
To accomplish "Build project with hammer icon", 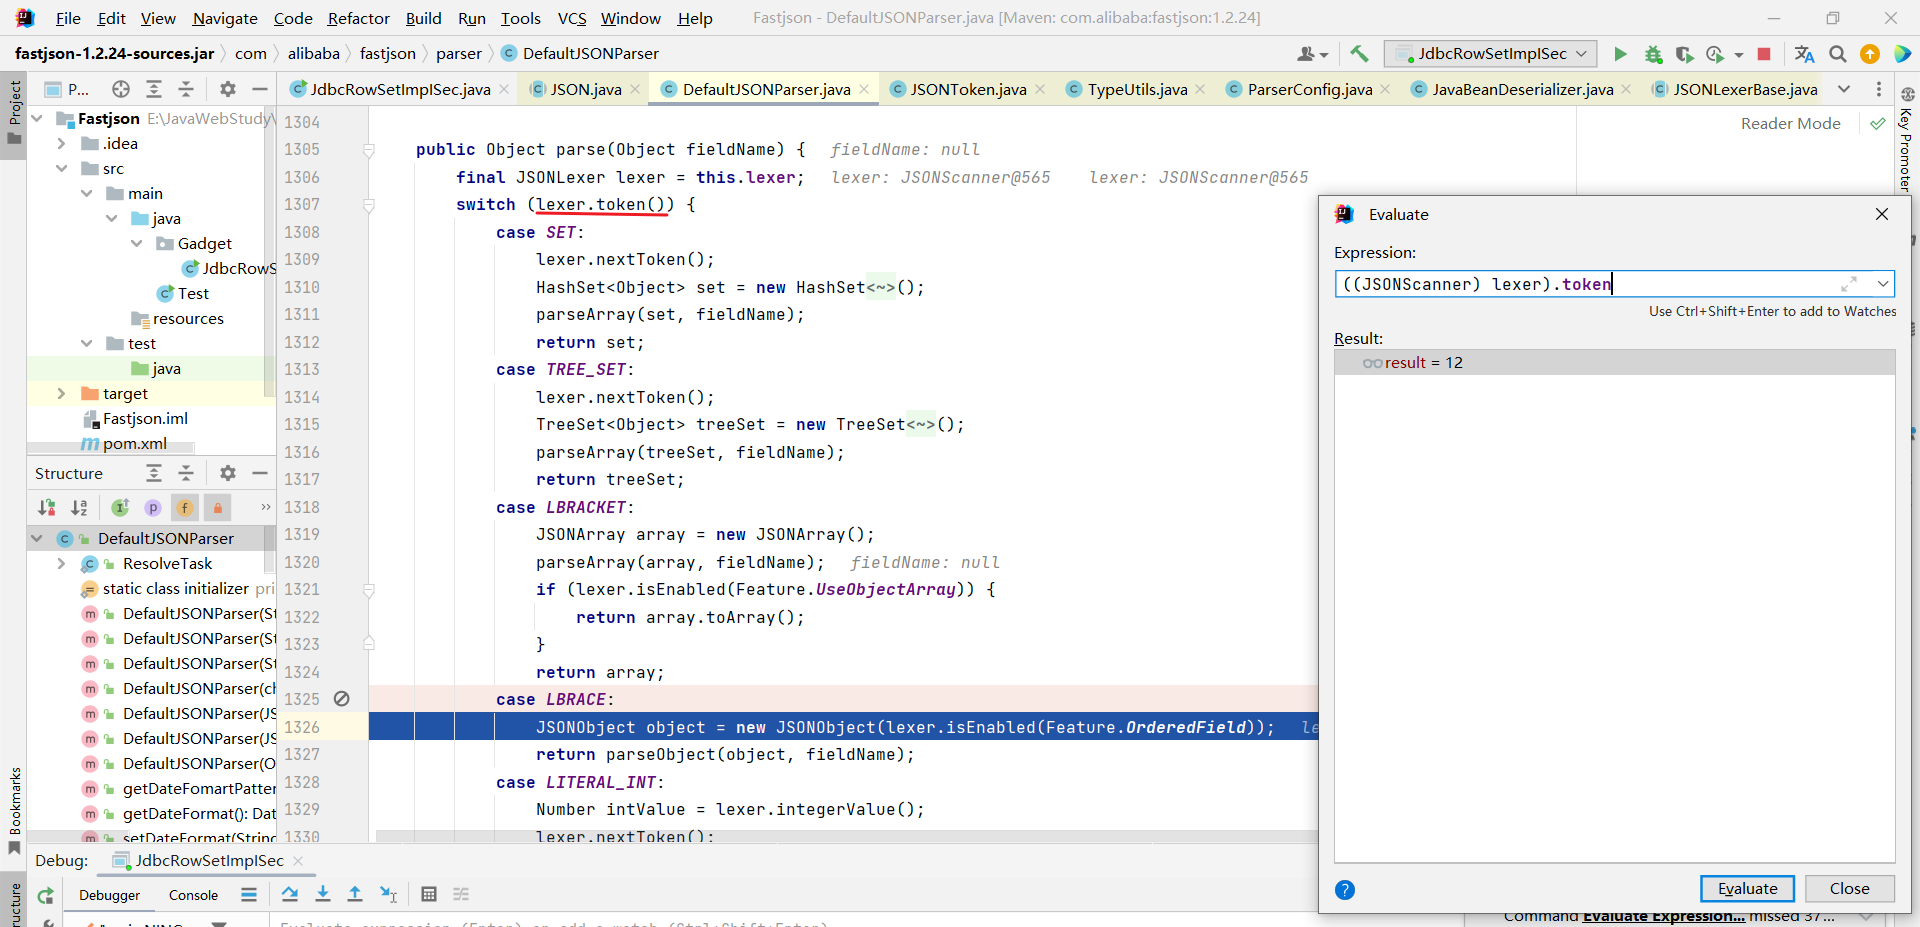I will tap(1359, 54).
